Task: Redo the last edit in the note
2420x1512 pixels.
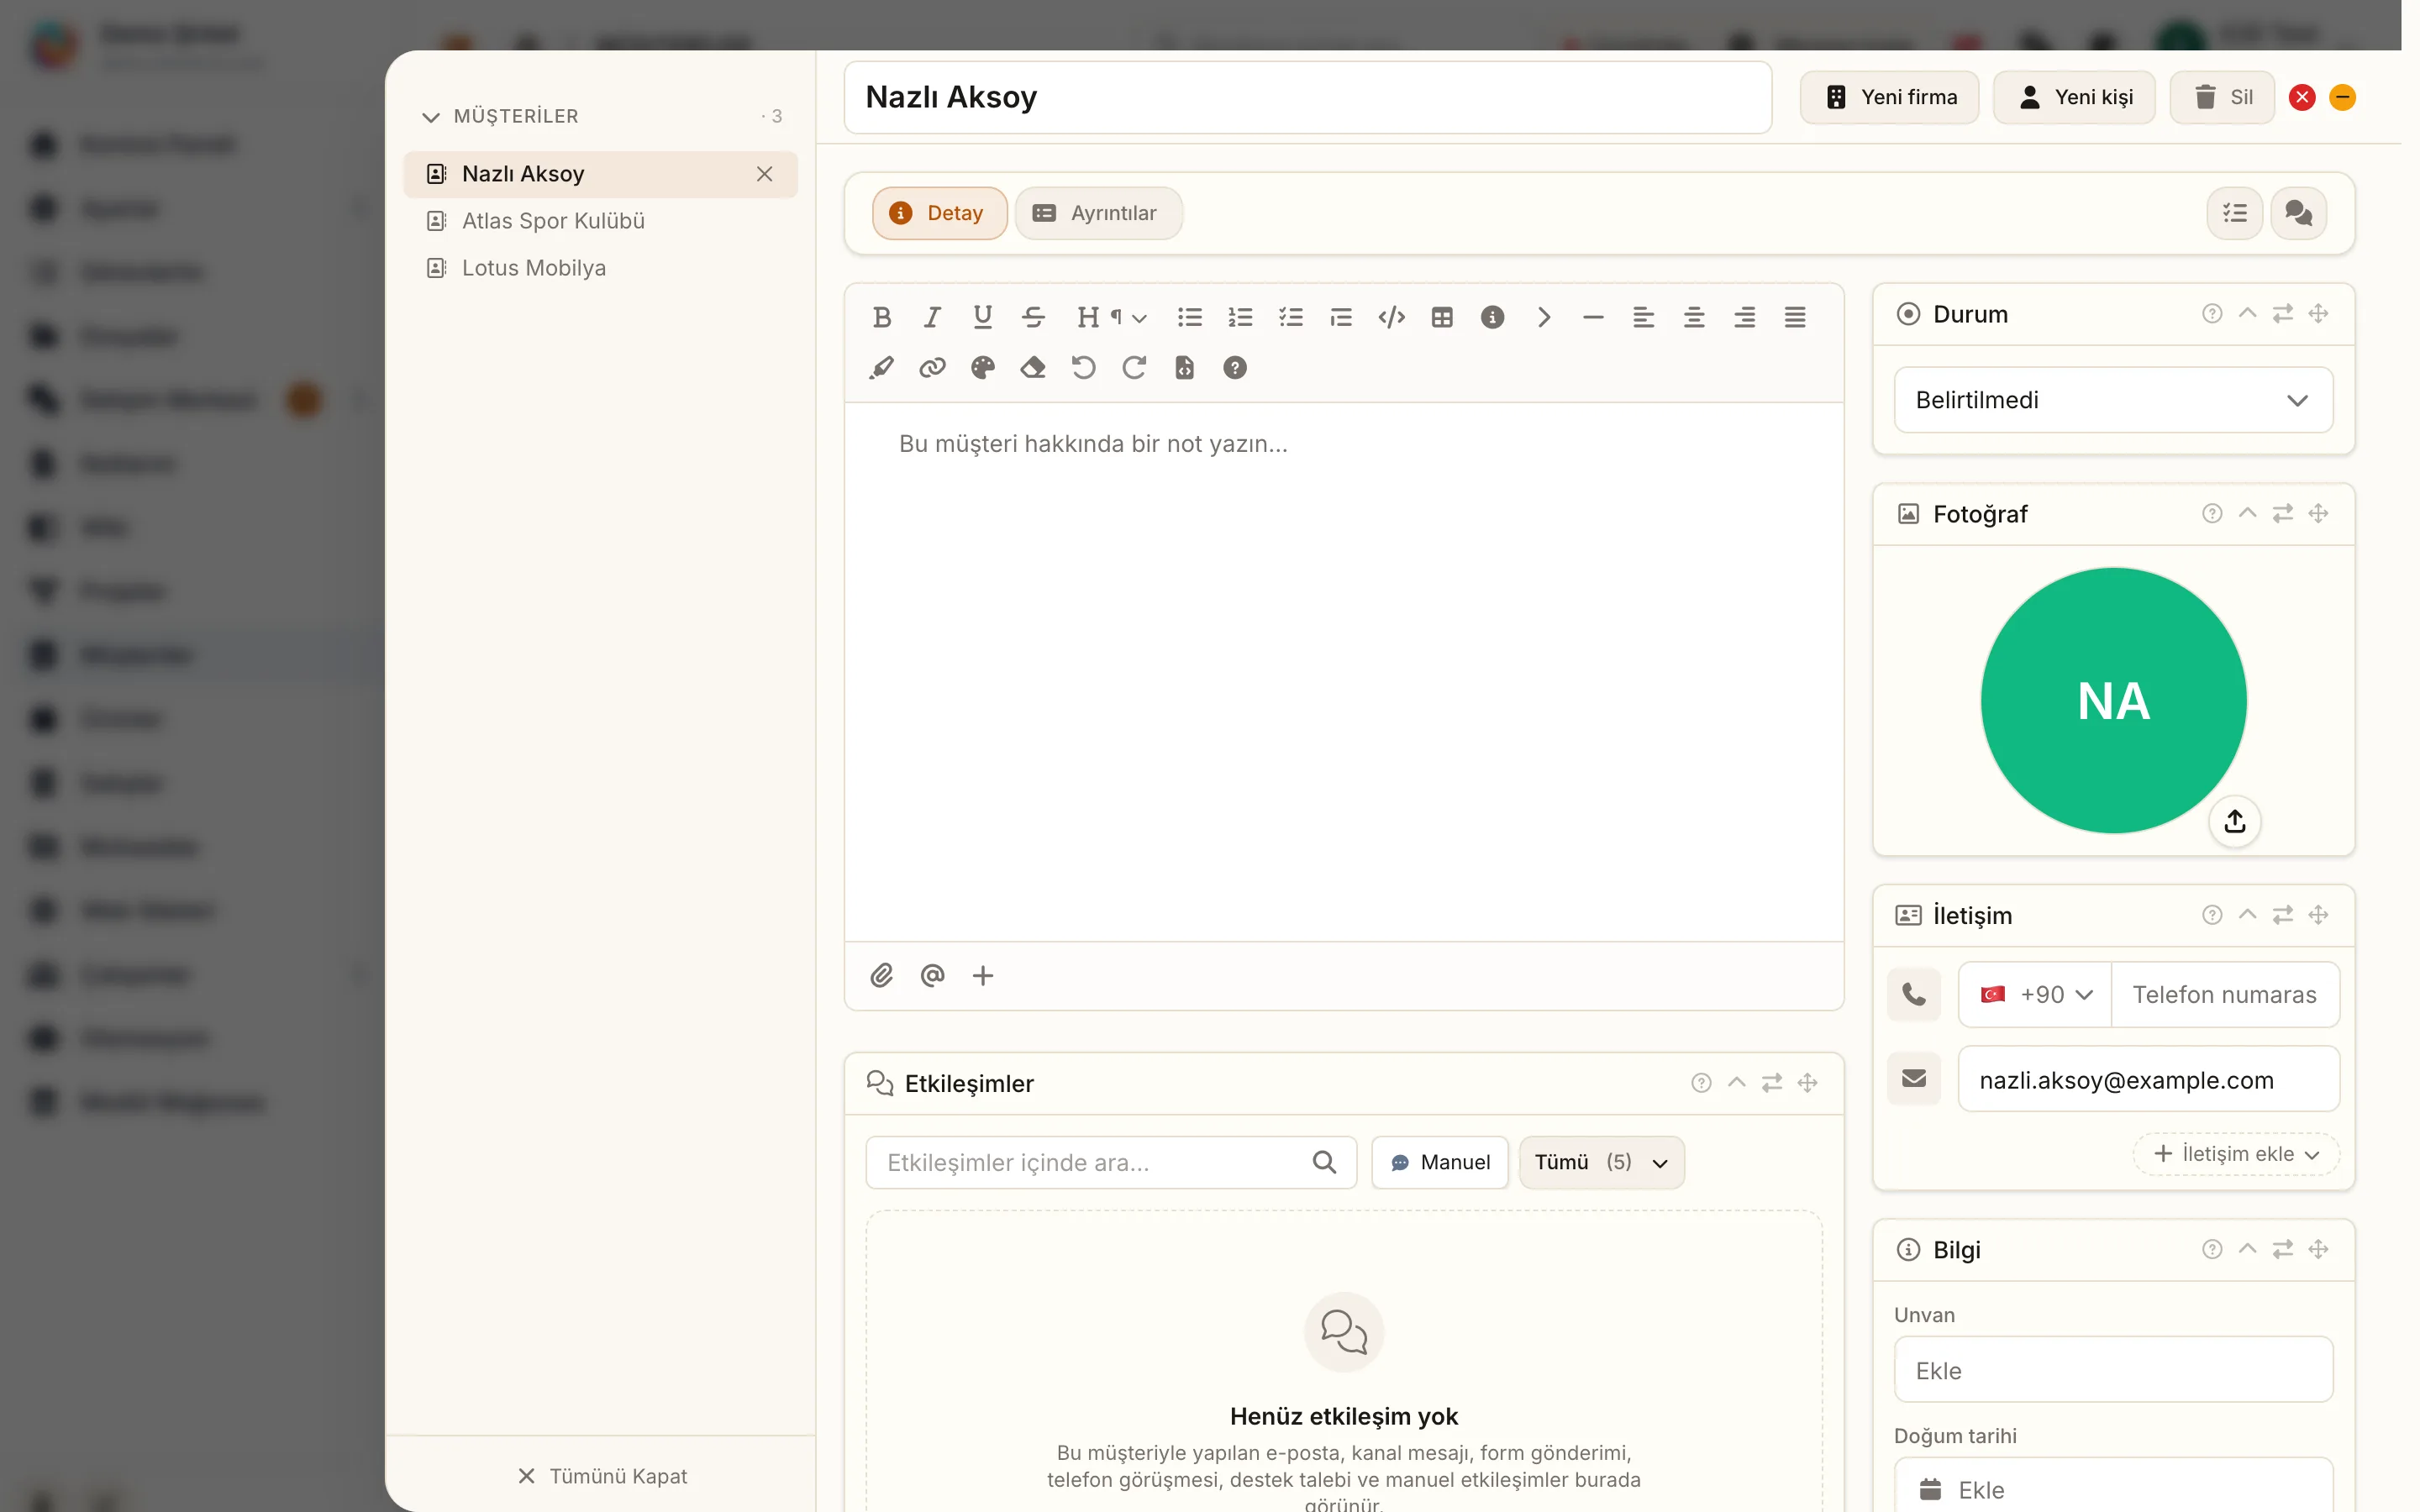Action: (x=1134, y=368)
